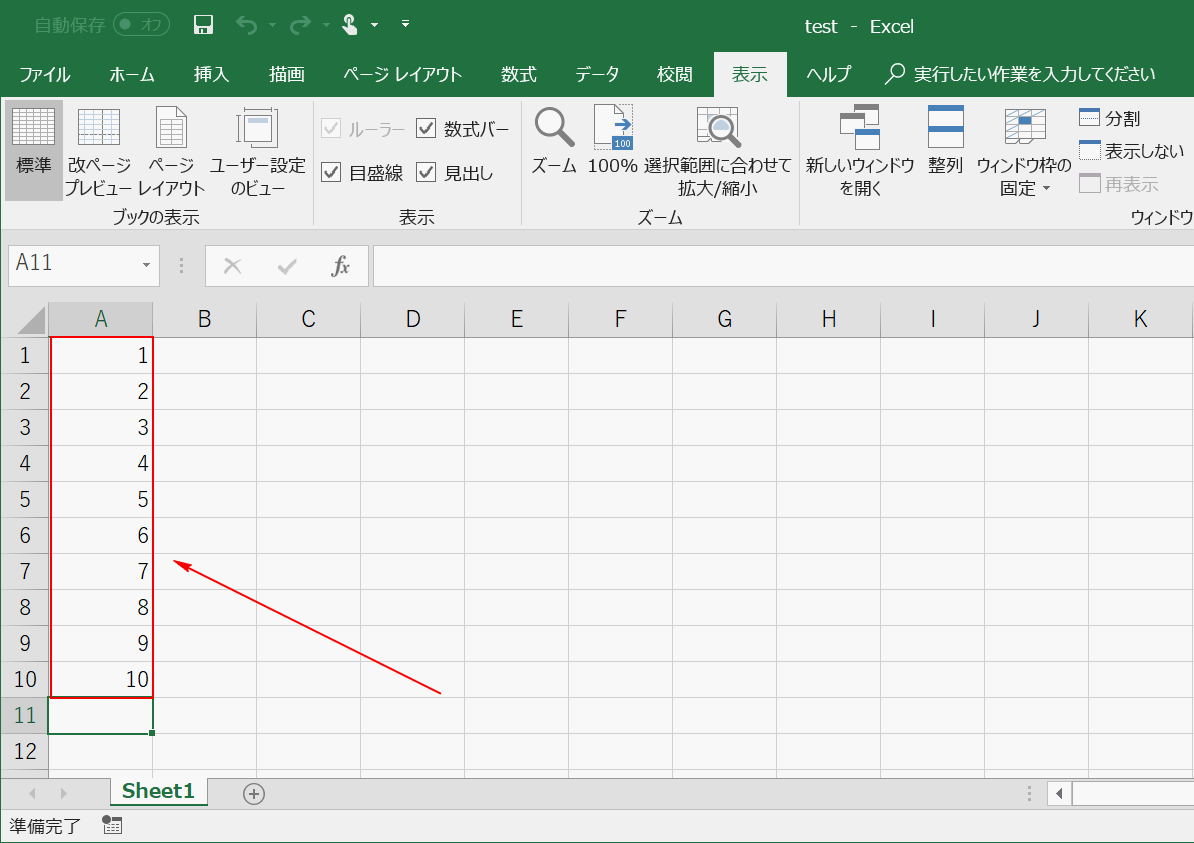
Task: Toggle the 見出し headings checkbox
Action: coord(426,173)
